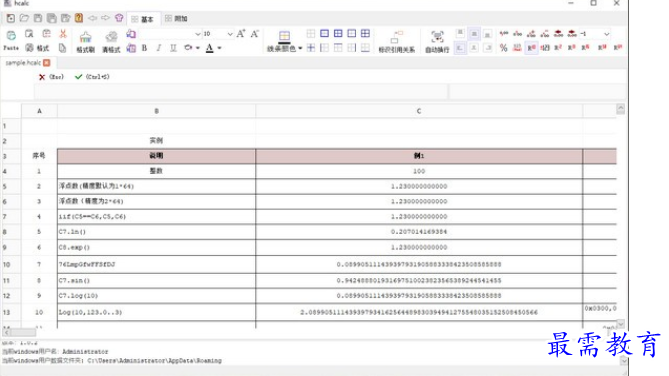Toggle Bold formatting
The width and height of the screenshot is (669, 376).
tap(144, 48)
